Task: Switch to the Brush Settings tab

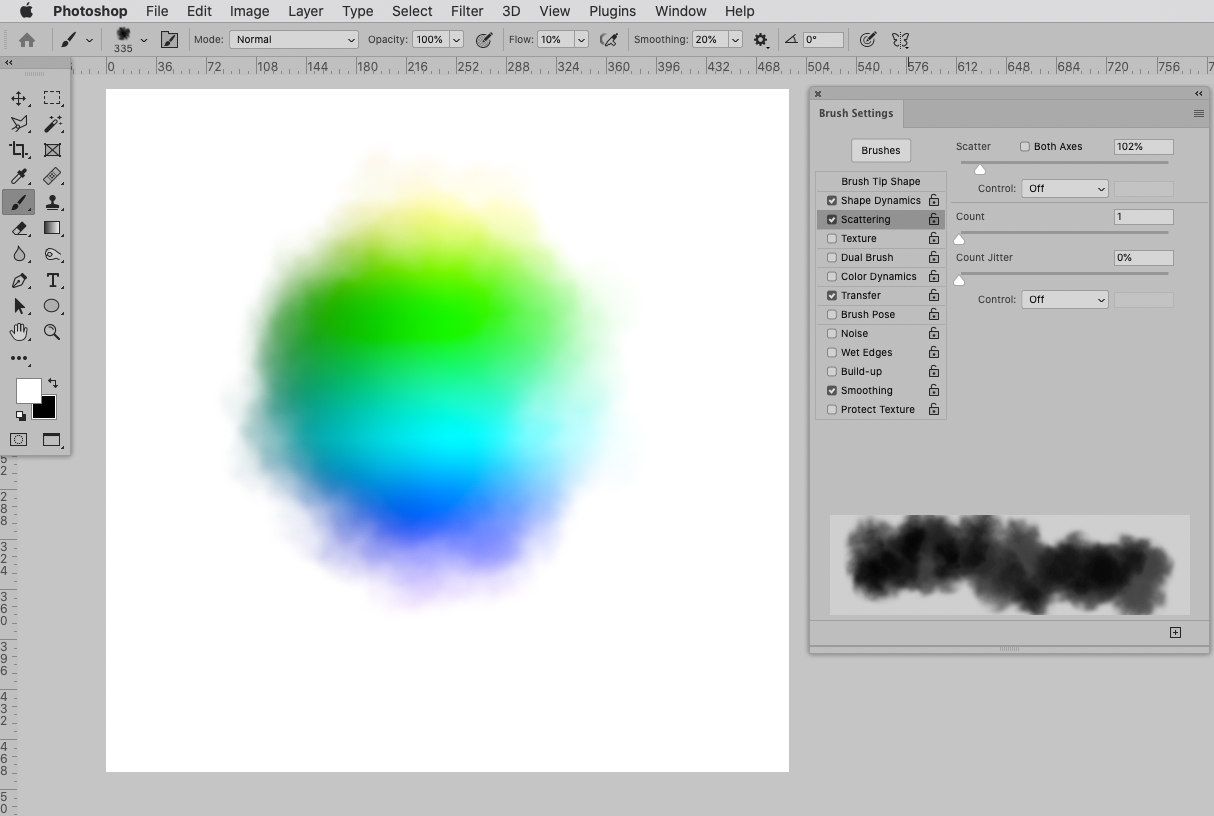Action: tap(856, 113)
